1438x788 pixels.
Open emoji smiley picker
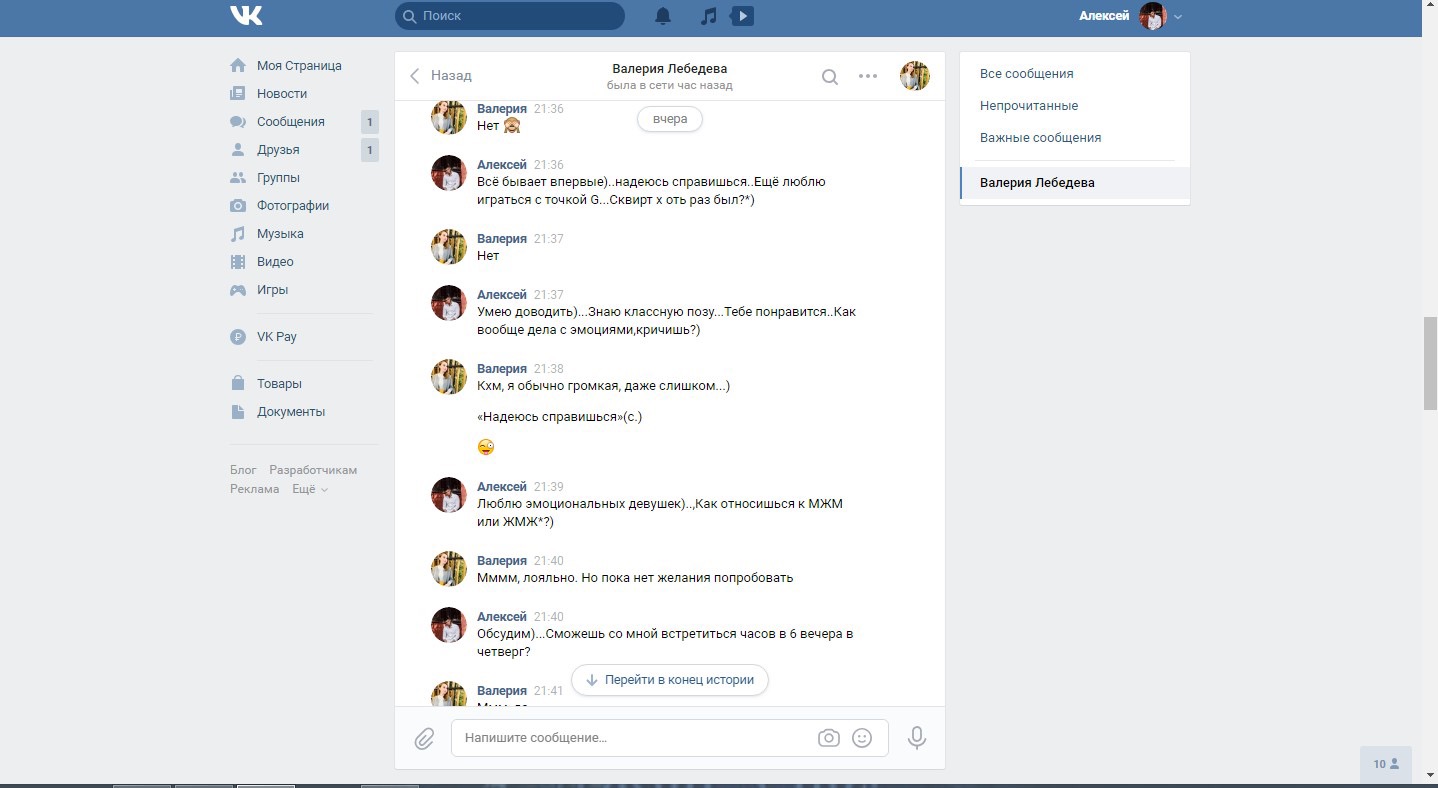point(862,738)
